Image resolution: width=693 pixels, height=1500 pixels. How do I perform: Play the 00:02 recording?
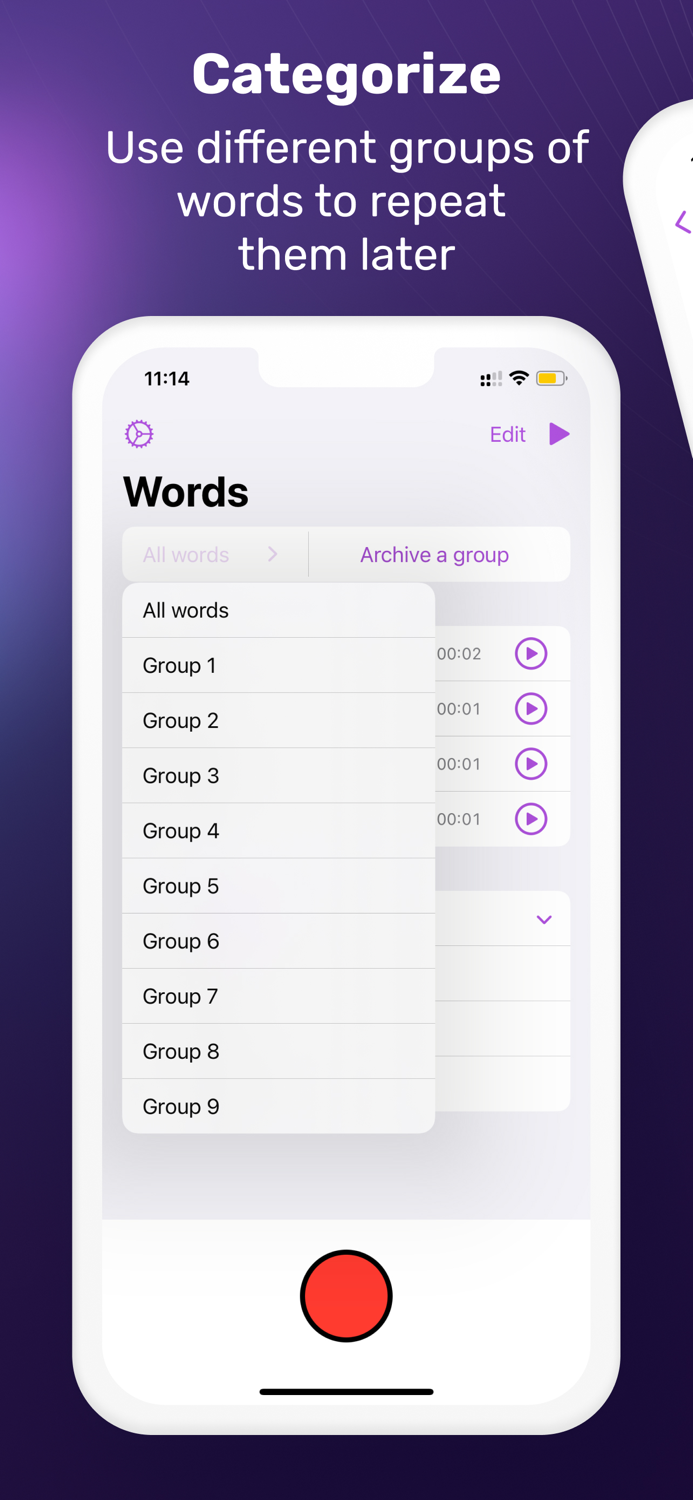coord(531,654)
